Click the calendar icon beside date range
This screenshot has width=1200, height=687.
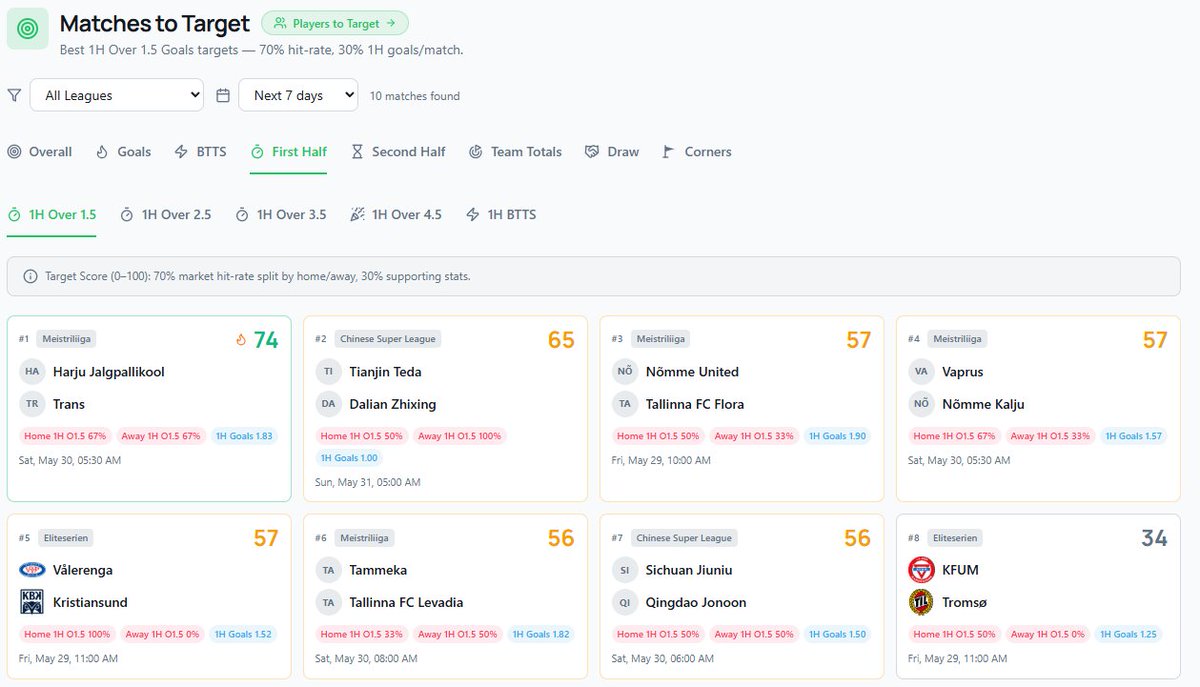tap(223, 95)
